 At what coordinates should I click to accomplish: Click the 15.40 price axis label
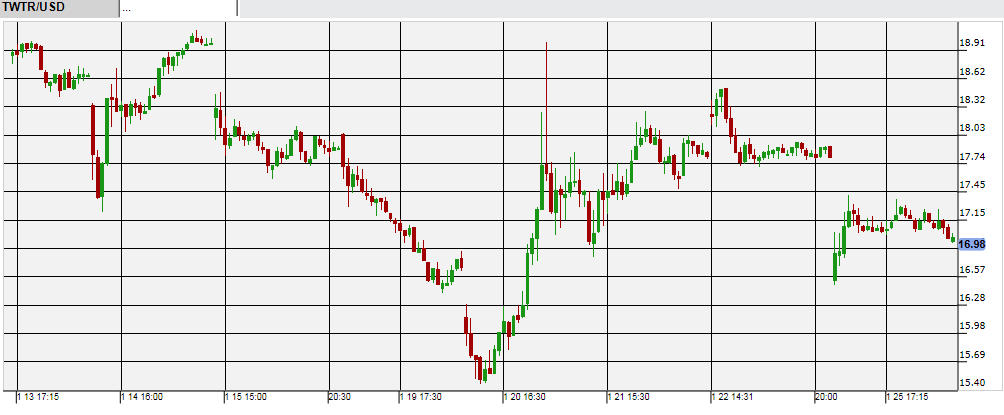click(973, 383)
